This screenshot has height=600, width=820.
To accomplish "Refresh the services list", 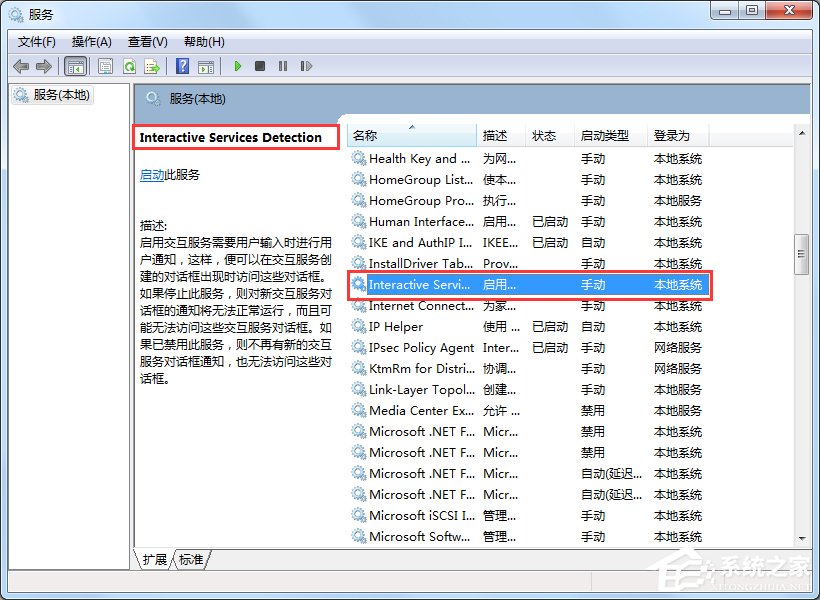I will click(130, 66).
